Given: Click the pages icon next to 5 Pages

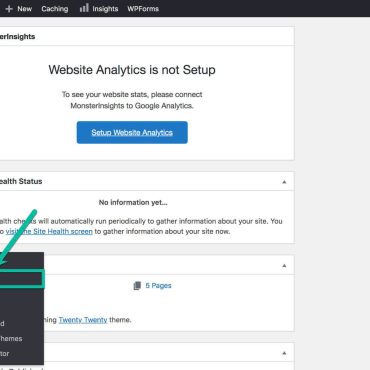Looking at the screenshot, I should [137, 286].
